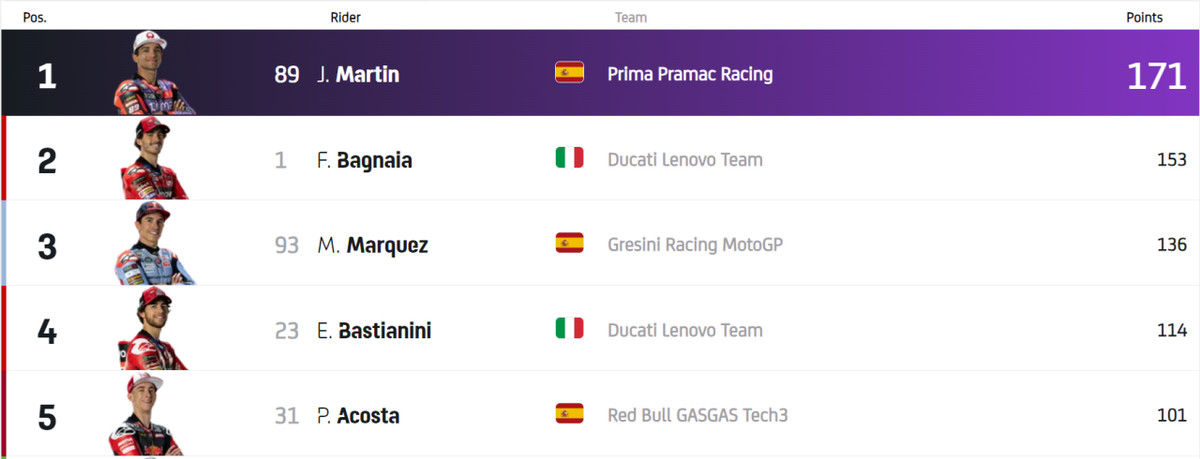The width and height of the screenshot is (1200, 459).
Task: Select Red Bull GASGAS Tech3 team
Action: click(698, 415)
